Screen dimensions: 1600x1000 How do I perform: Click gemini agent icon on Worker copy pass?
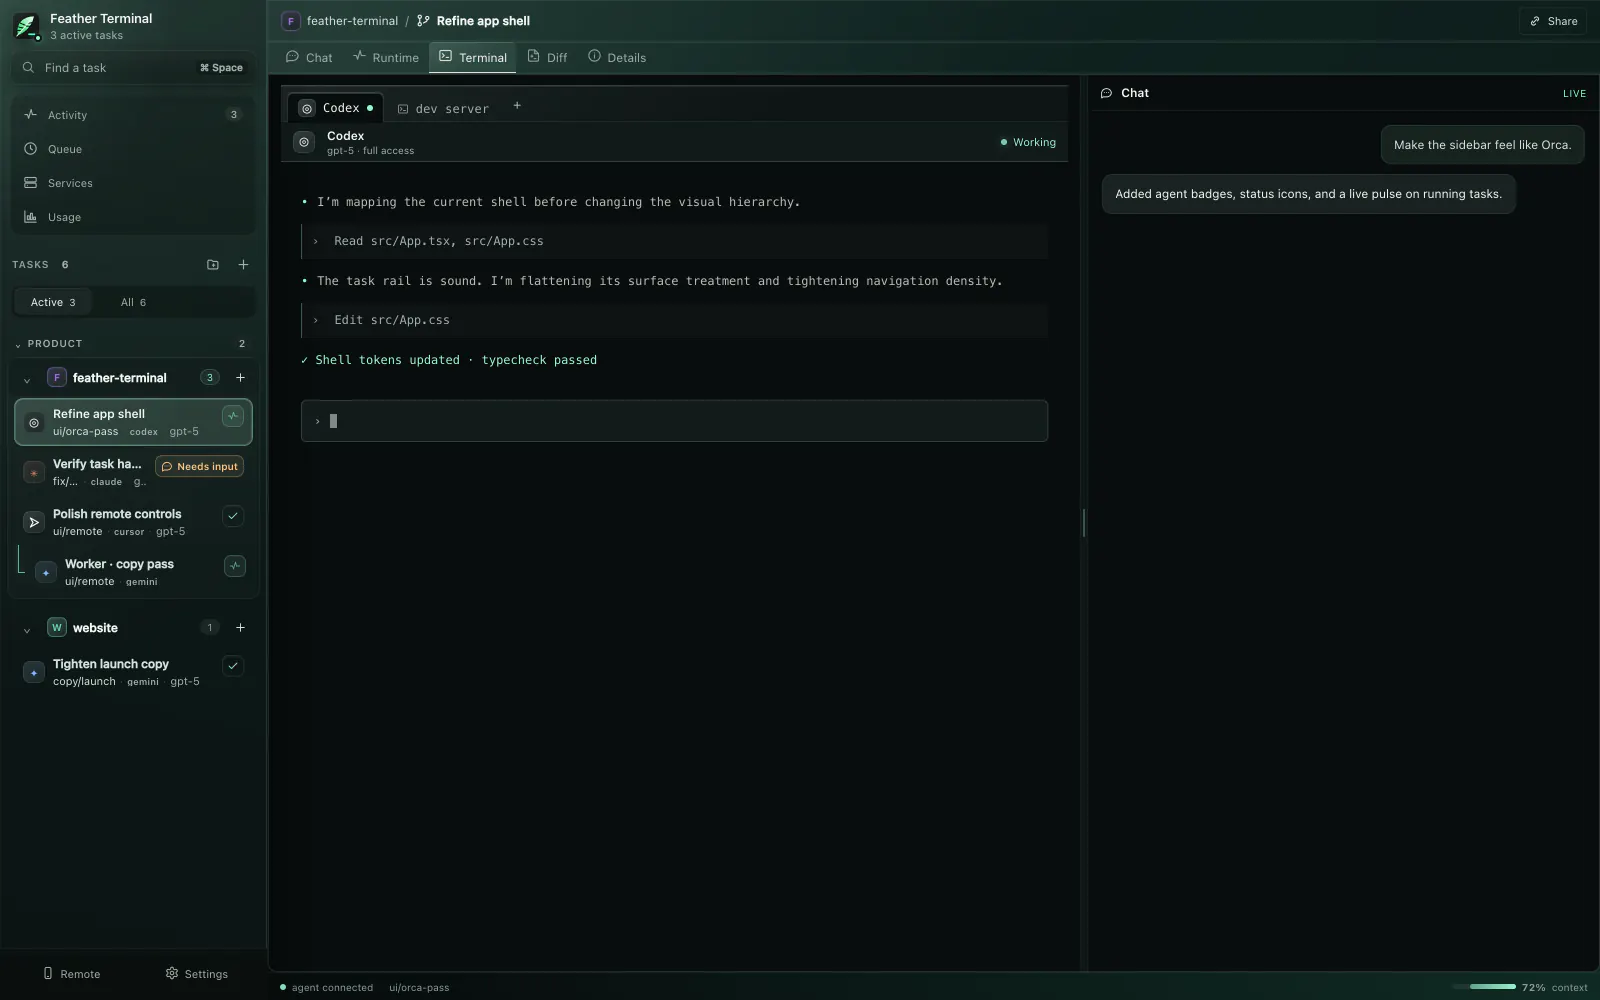pos(46,573)
